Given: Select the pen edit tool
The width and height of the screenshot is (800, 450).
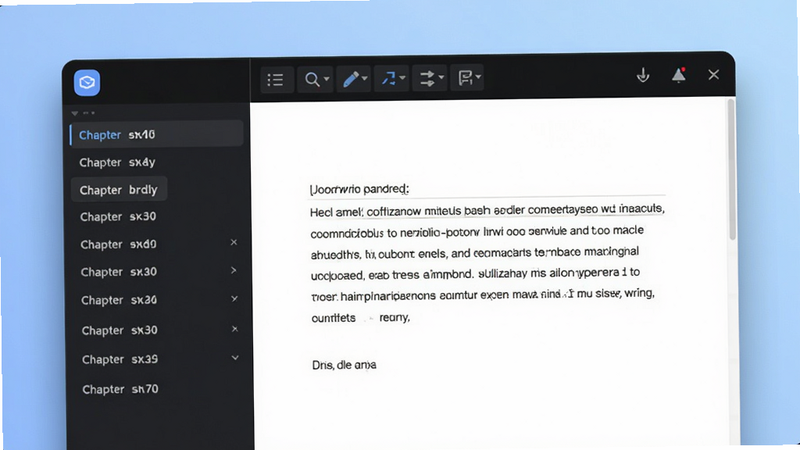Looking at the screenshot, I should [351, 79].
